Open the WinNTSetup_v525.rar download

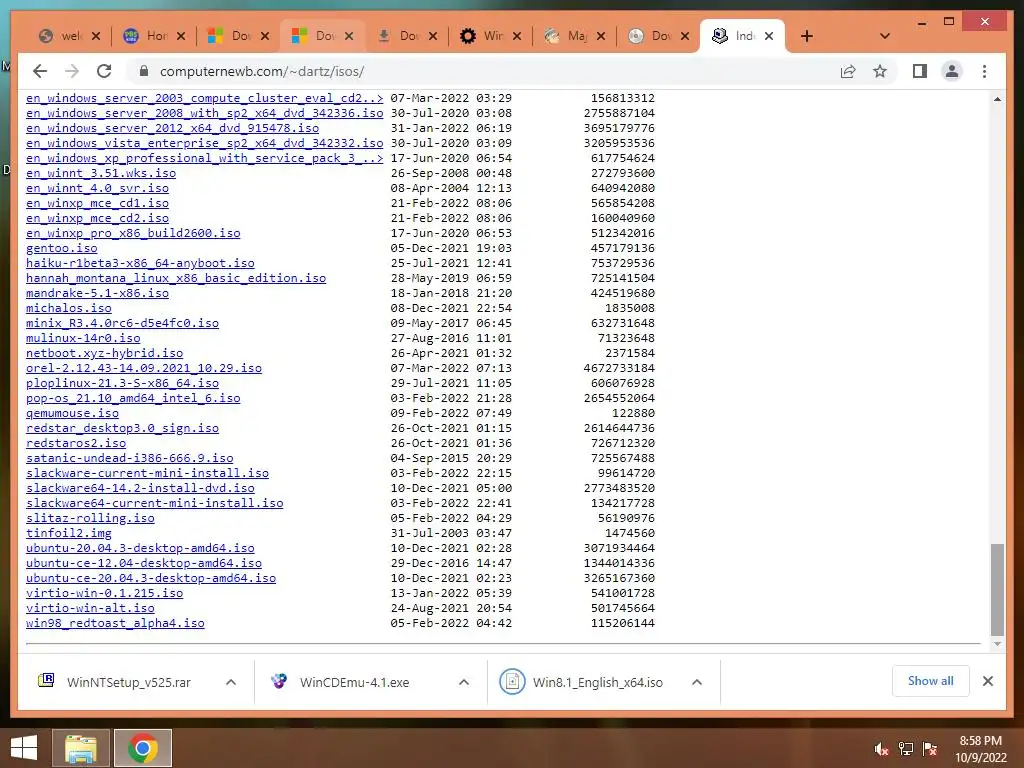click(129, 682)
